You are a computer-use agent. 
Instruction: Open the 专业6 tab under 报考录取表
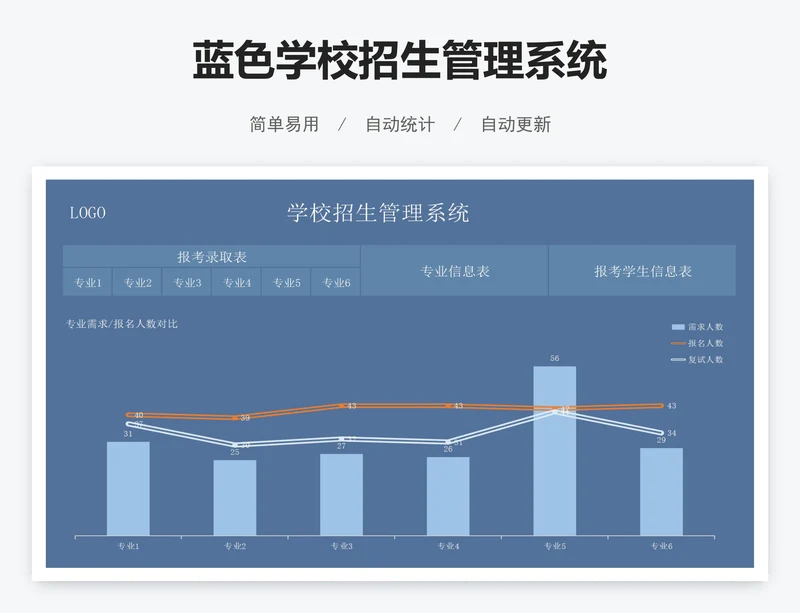point(336,282)
